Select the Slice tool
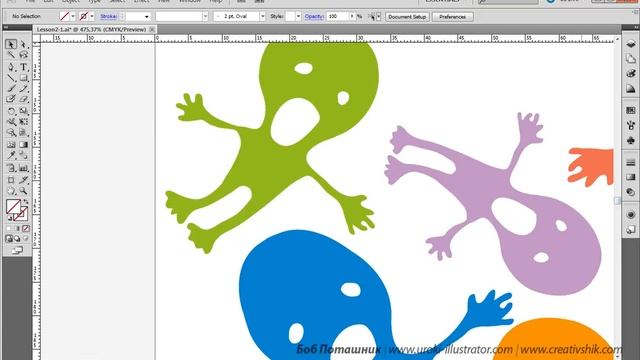Viewport: 640px width, 360px height. (24, 180)
